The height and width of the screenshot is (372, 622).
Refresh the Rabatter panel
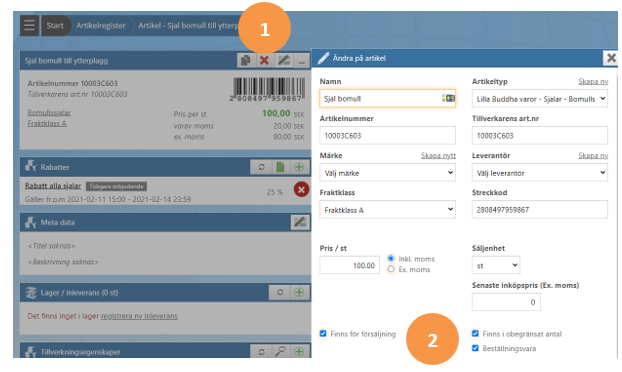coord(261,167)
